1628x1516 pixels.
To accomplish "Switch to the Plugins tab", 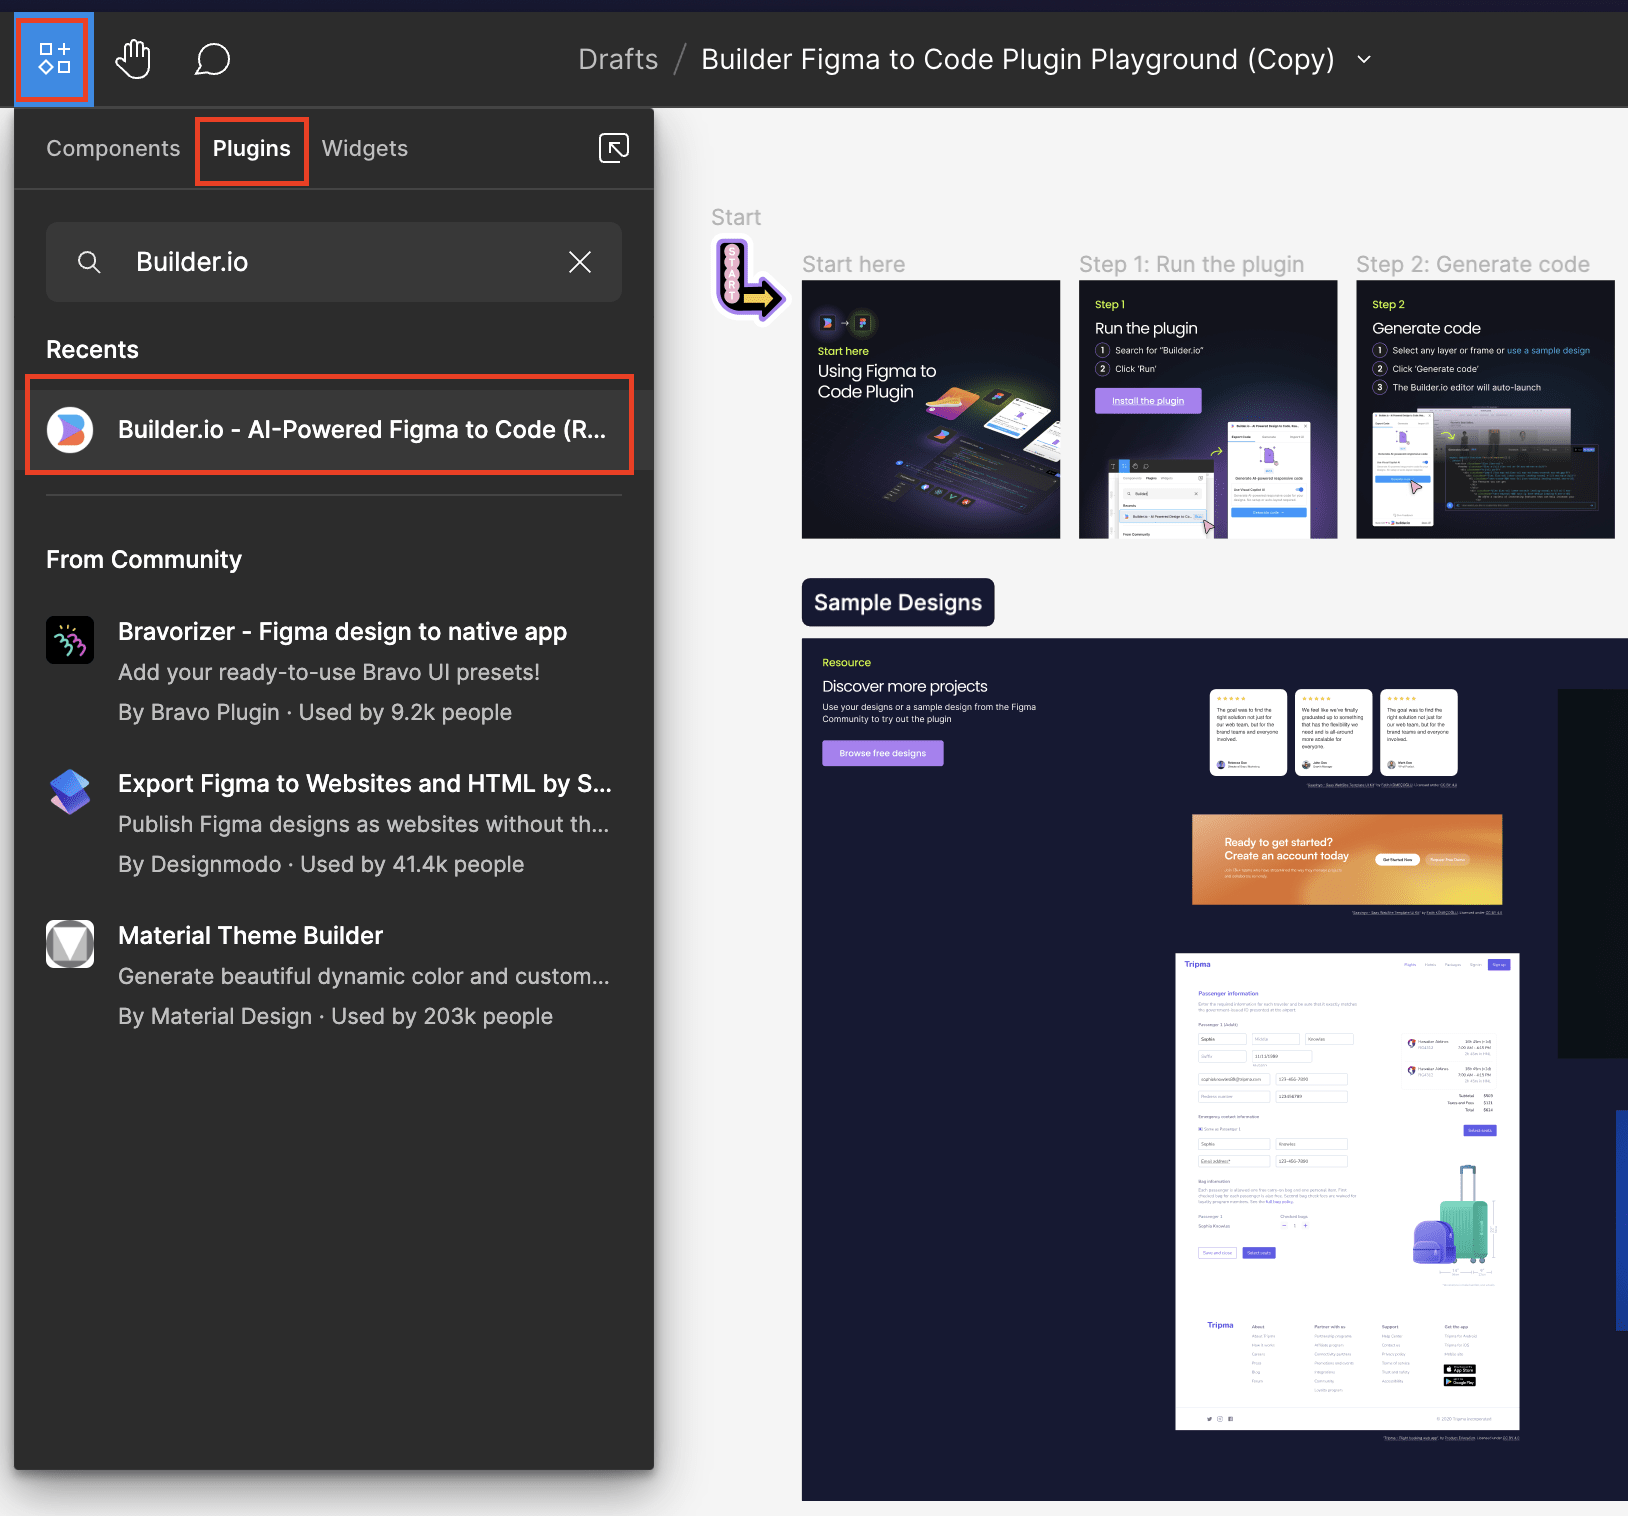I will click(x=252, y=149).
